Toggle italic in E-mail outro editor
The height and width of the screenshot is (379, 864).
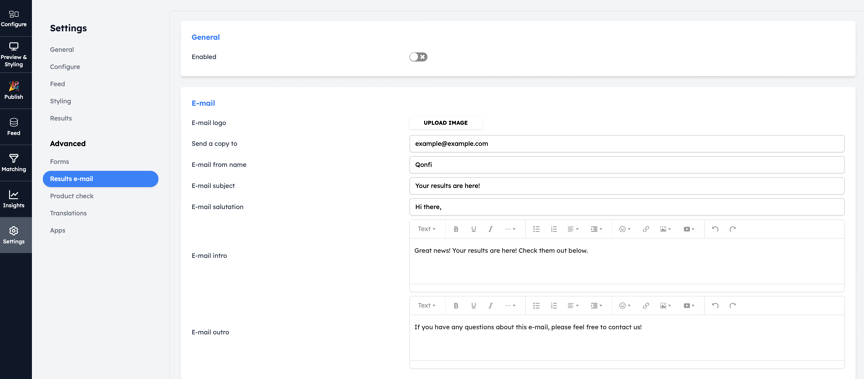490,306
